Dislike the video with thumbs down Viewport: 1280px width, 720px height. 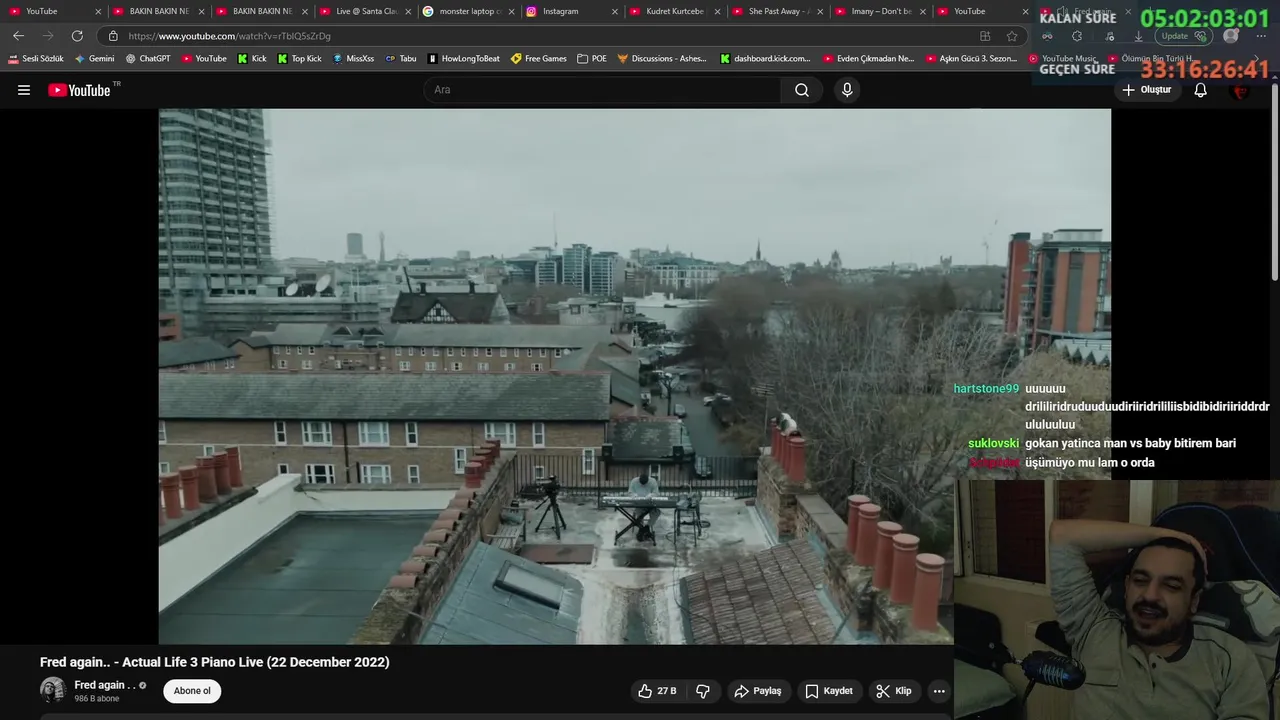coord(703,691)
